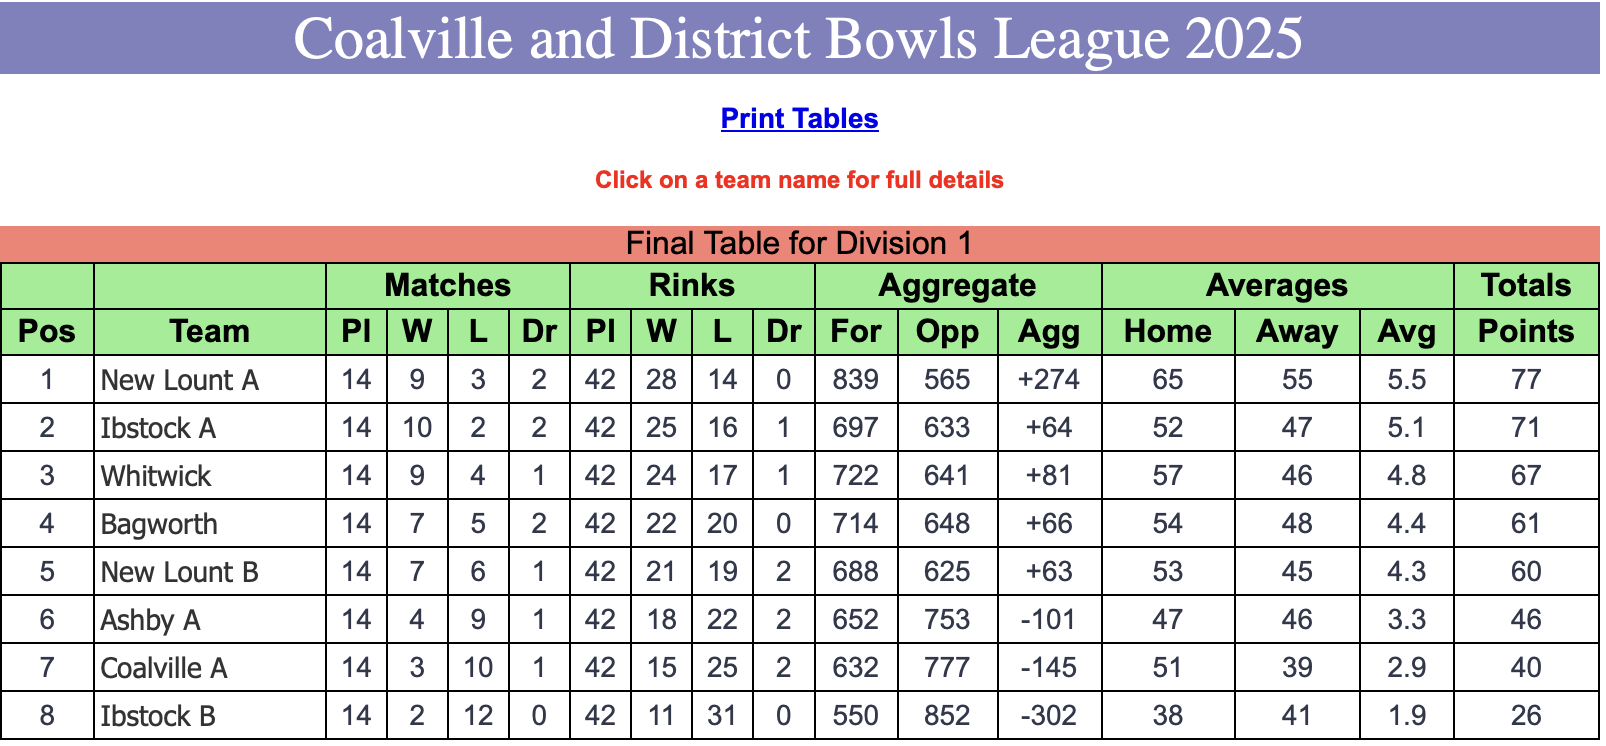Viewport: 1606px width, 746px height.
Task: Click the Home averages column header
Action: tap(1168, 331)
